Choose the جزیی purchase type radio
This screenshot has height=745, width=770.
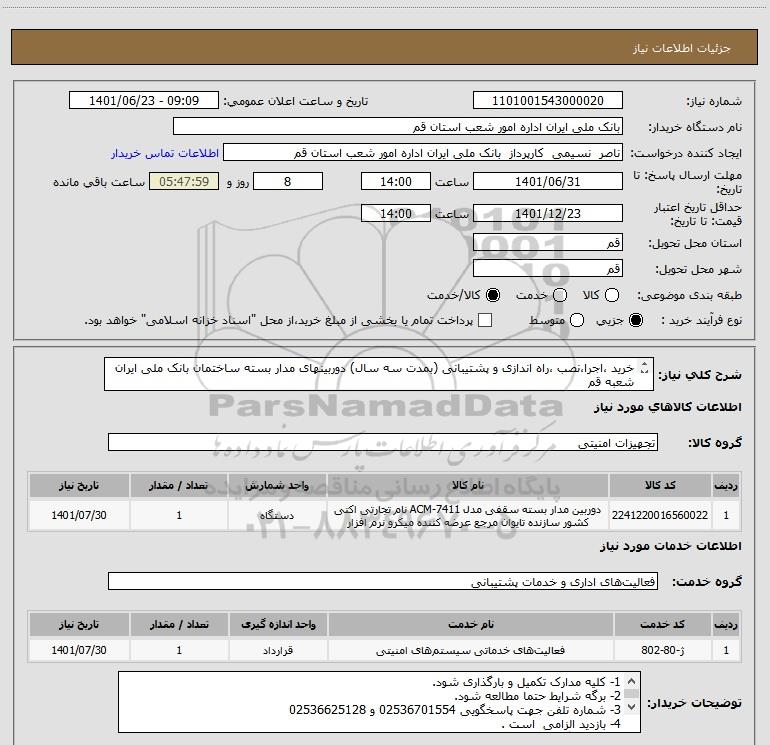636,320
